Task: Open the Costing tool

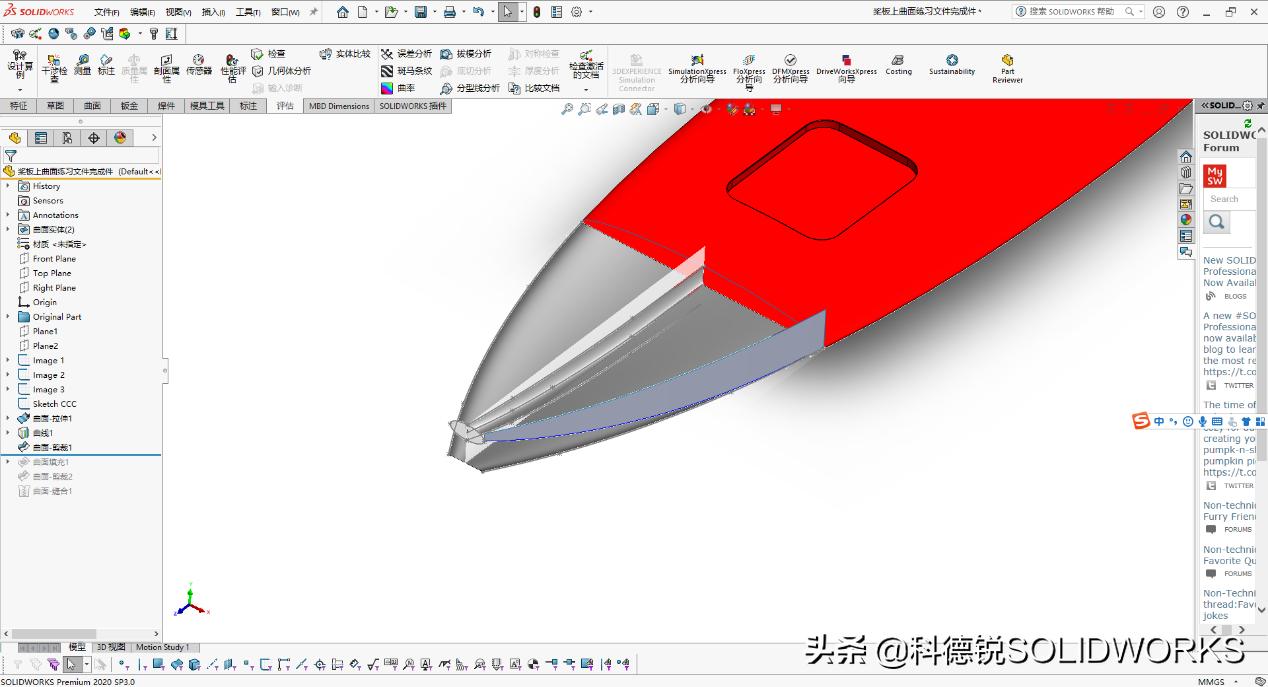Action: pos(898,65)
